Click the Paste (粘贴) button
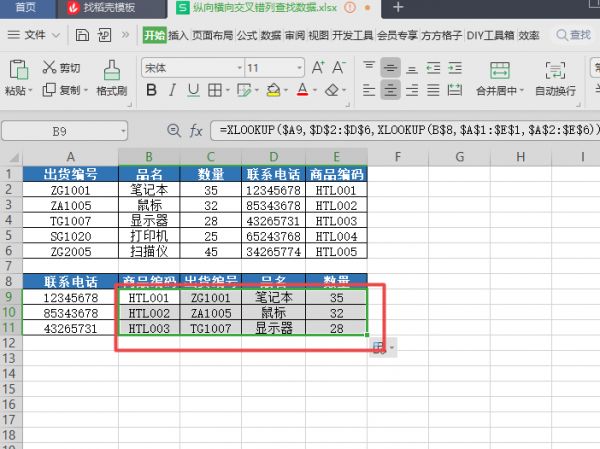 (x=17, y=78)
